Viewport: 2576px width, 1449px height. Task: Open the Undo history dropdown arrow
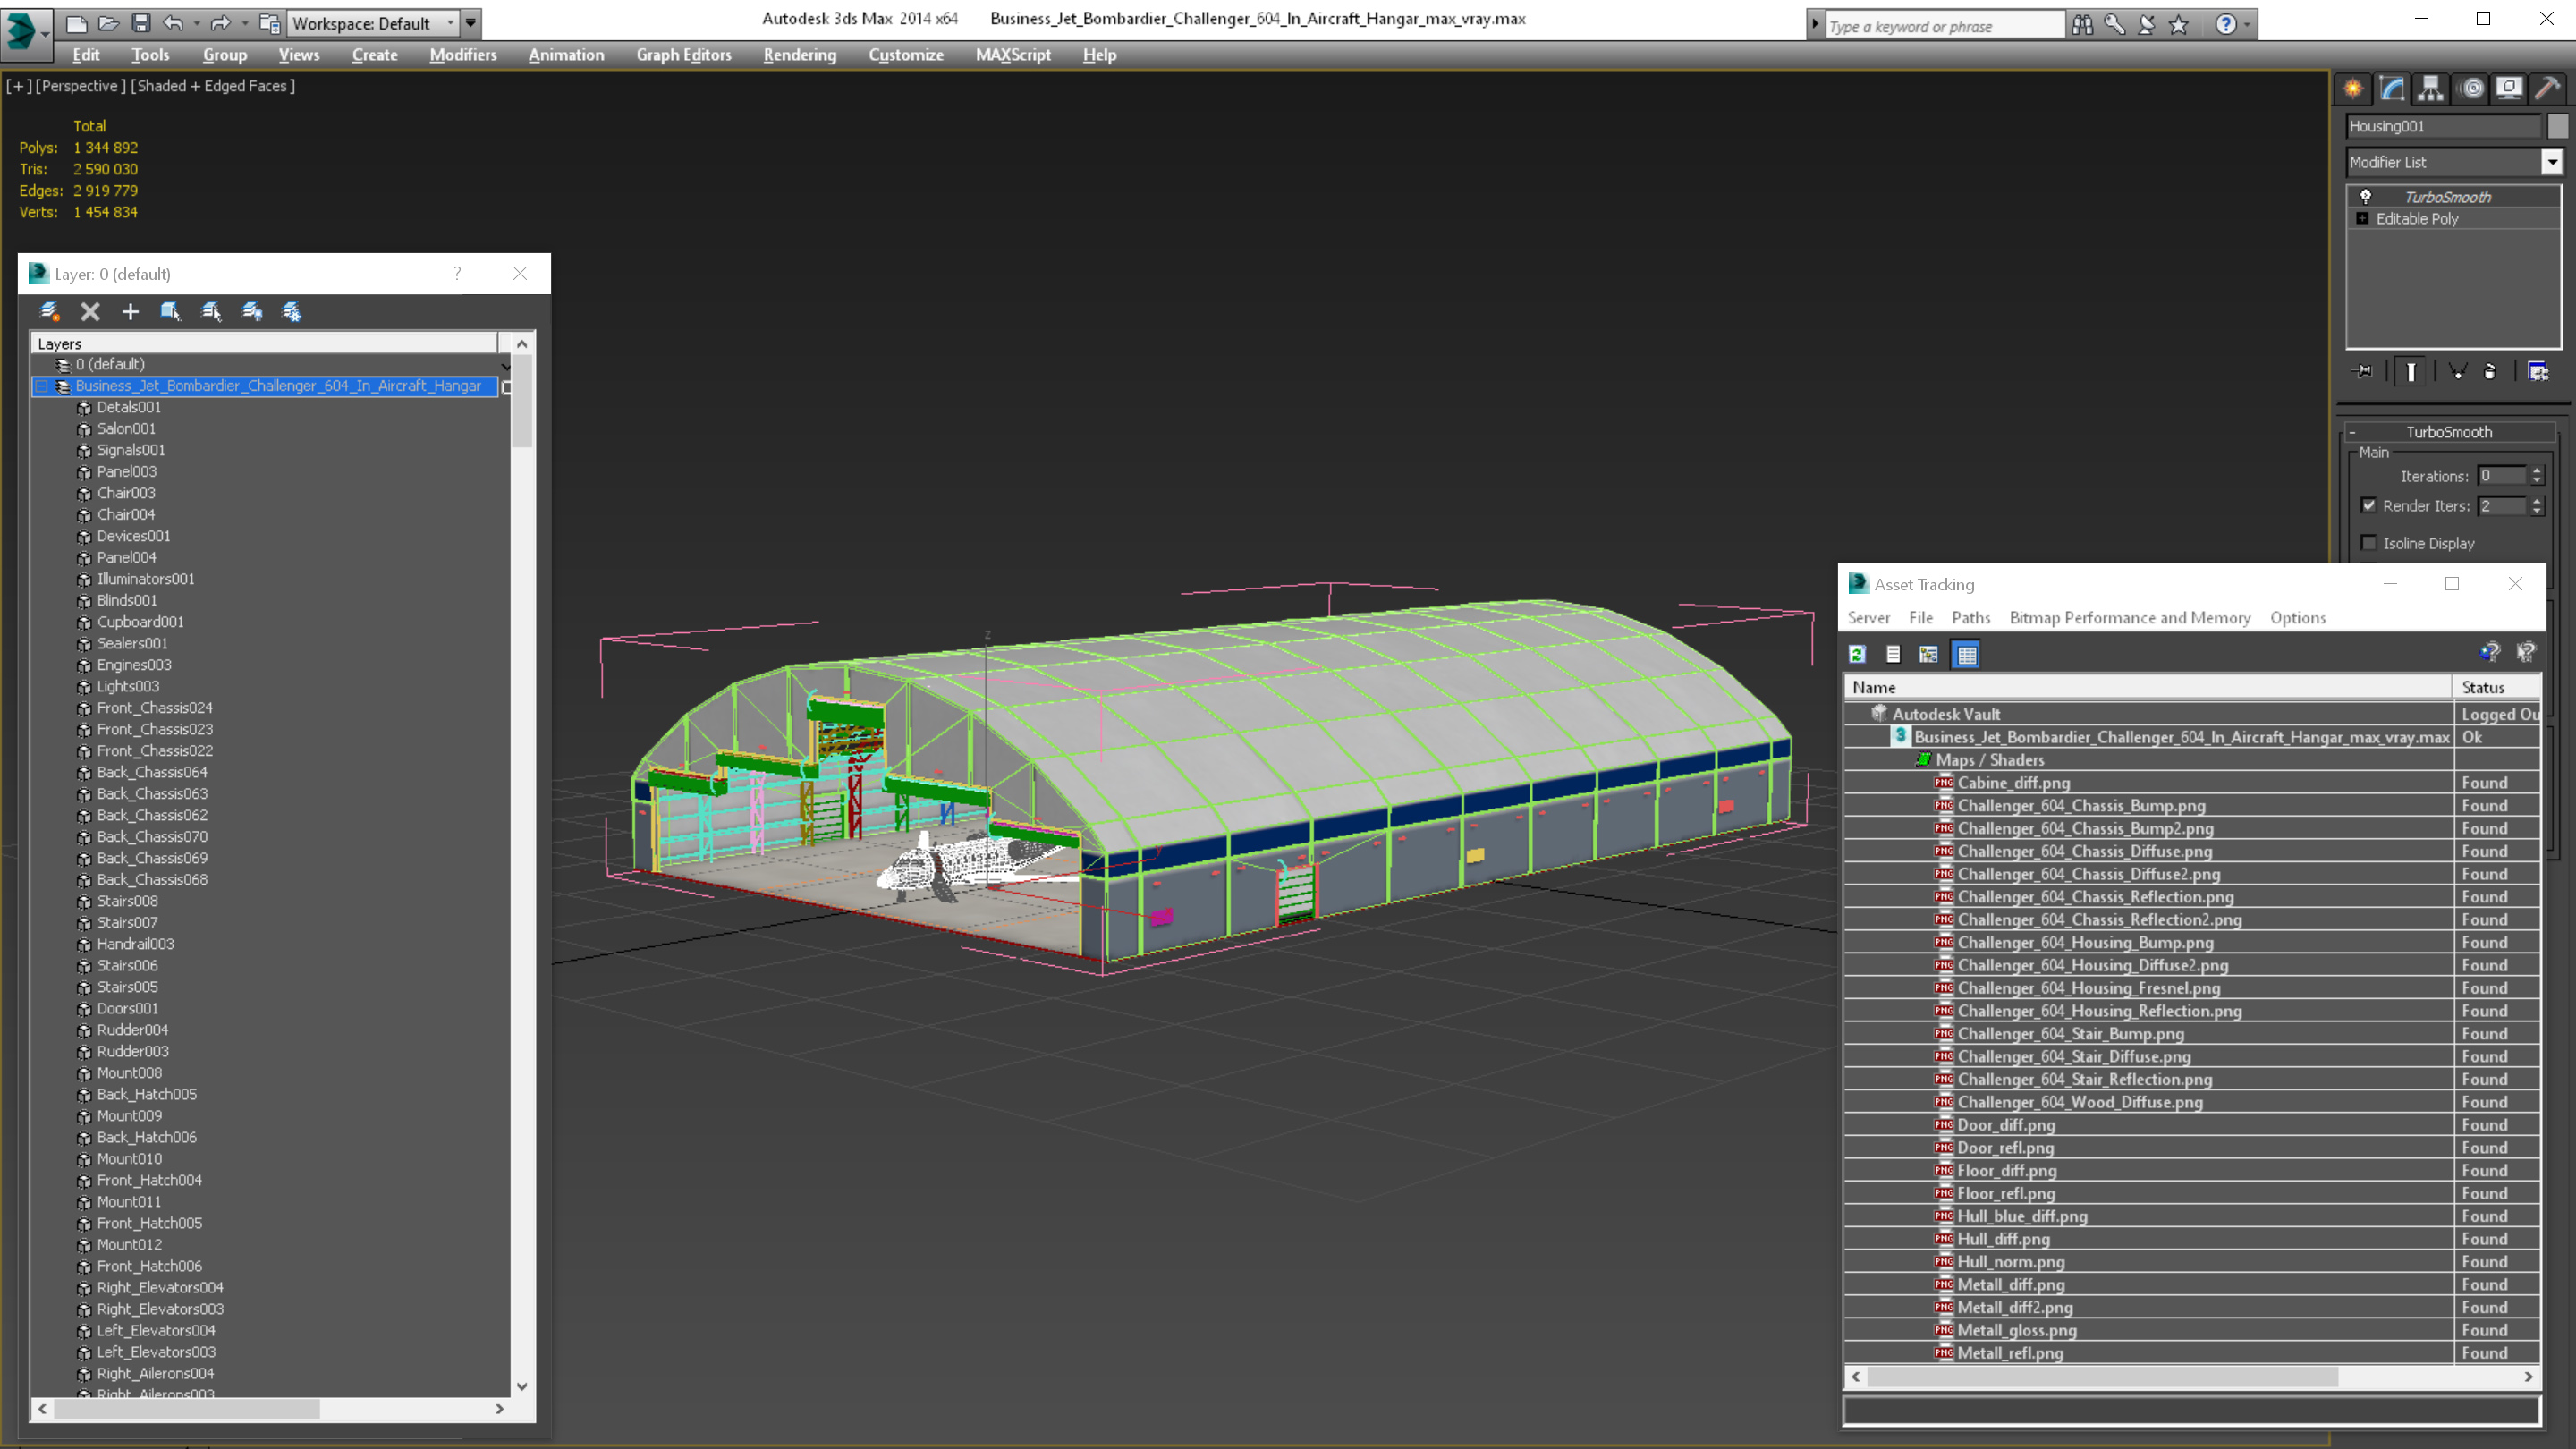(196, 23)
